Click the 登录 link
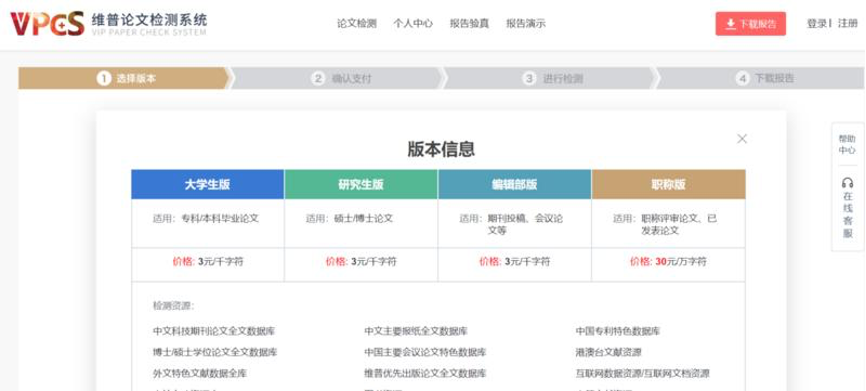 pyautogui.click(x=817, y=24)
